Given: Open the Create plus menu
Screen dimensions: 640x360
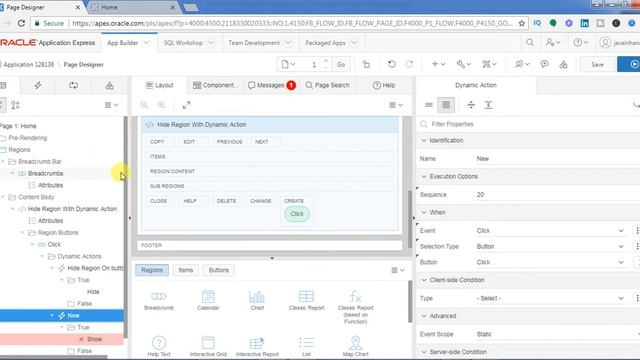Looking at the screenshot, I should (438, 64).
